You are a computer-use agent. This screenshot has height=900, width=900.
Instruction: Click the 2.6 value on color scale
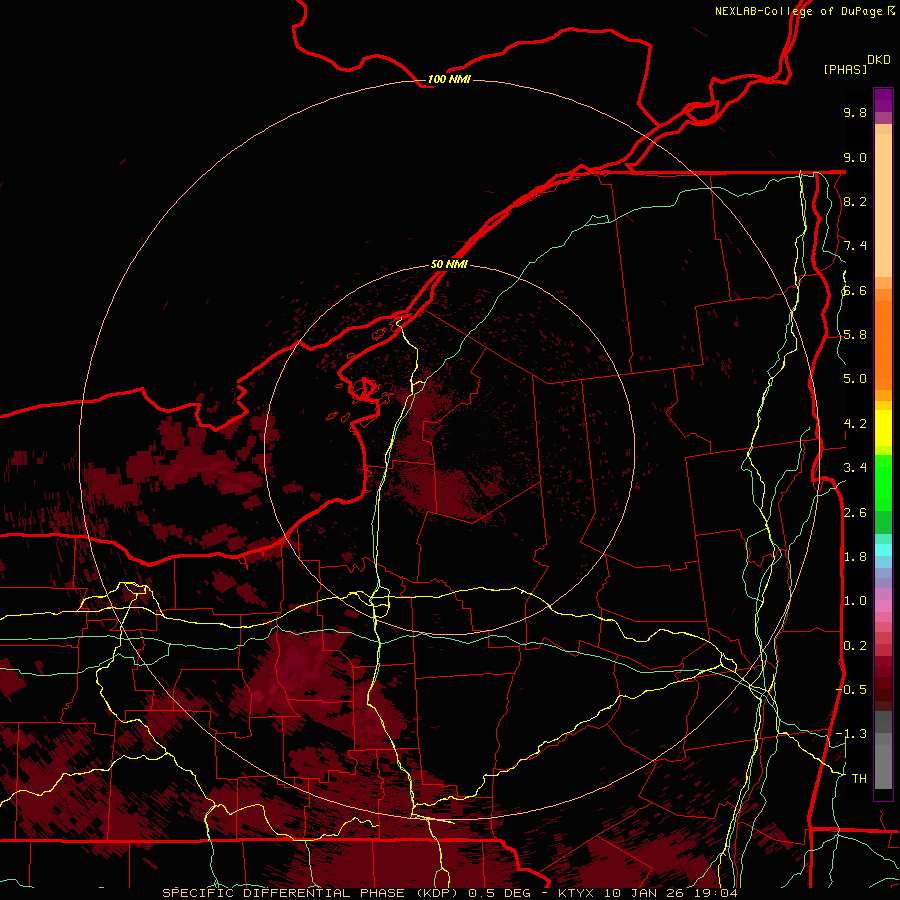(855, 513)
